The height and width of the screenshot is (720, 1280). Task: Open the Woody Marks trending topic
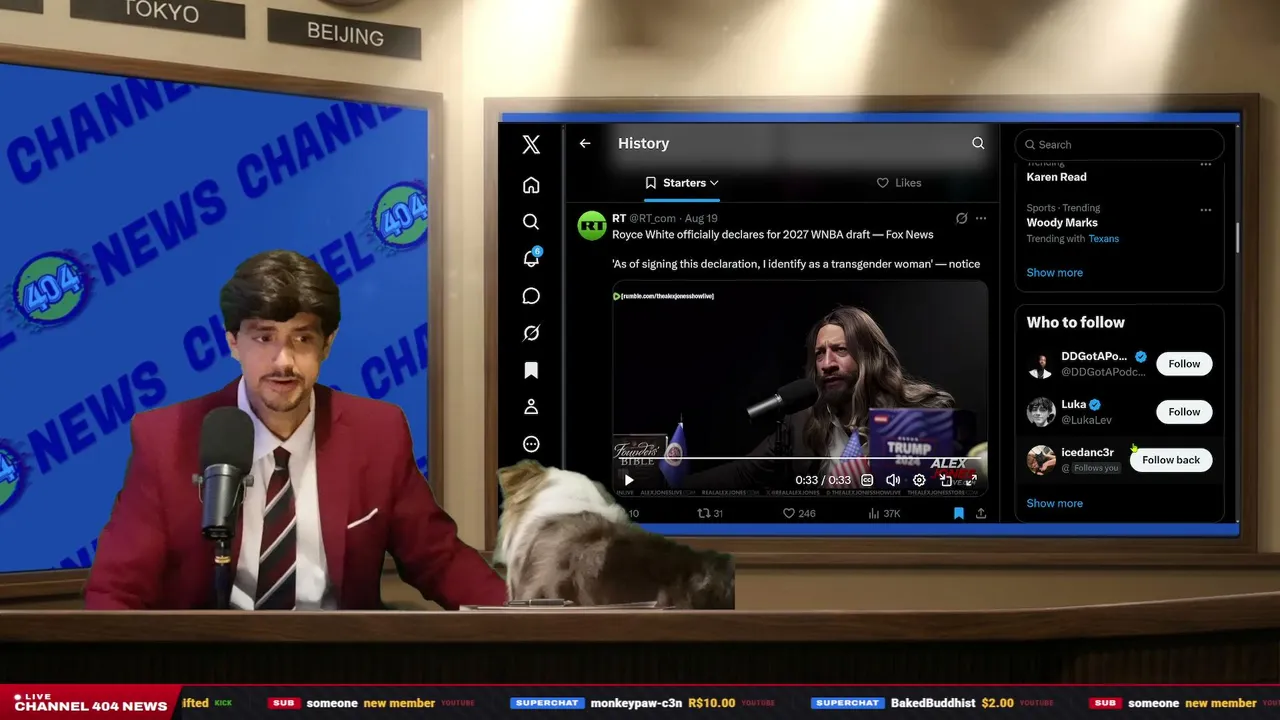1062,223
